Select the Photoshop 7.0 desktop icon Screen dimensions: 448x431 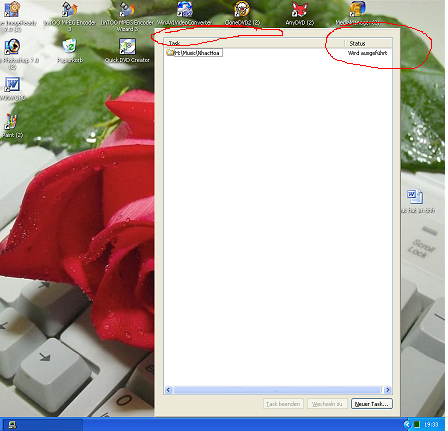(x=12, y=47)
